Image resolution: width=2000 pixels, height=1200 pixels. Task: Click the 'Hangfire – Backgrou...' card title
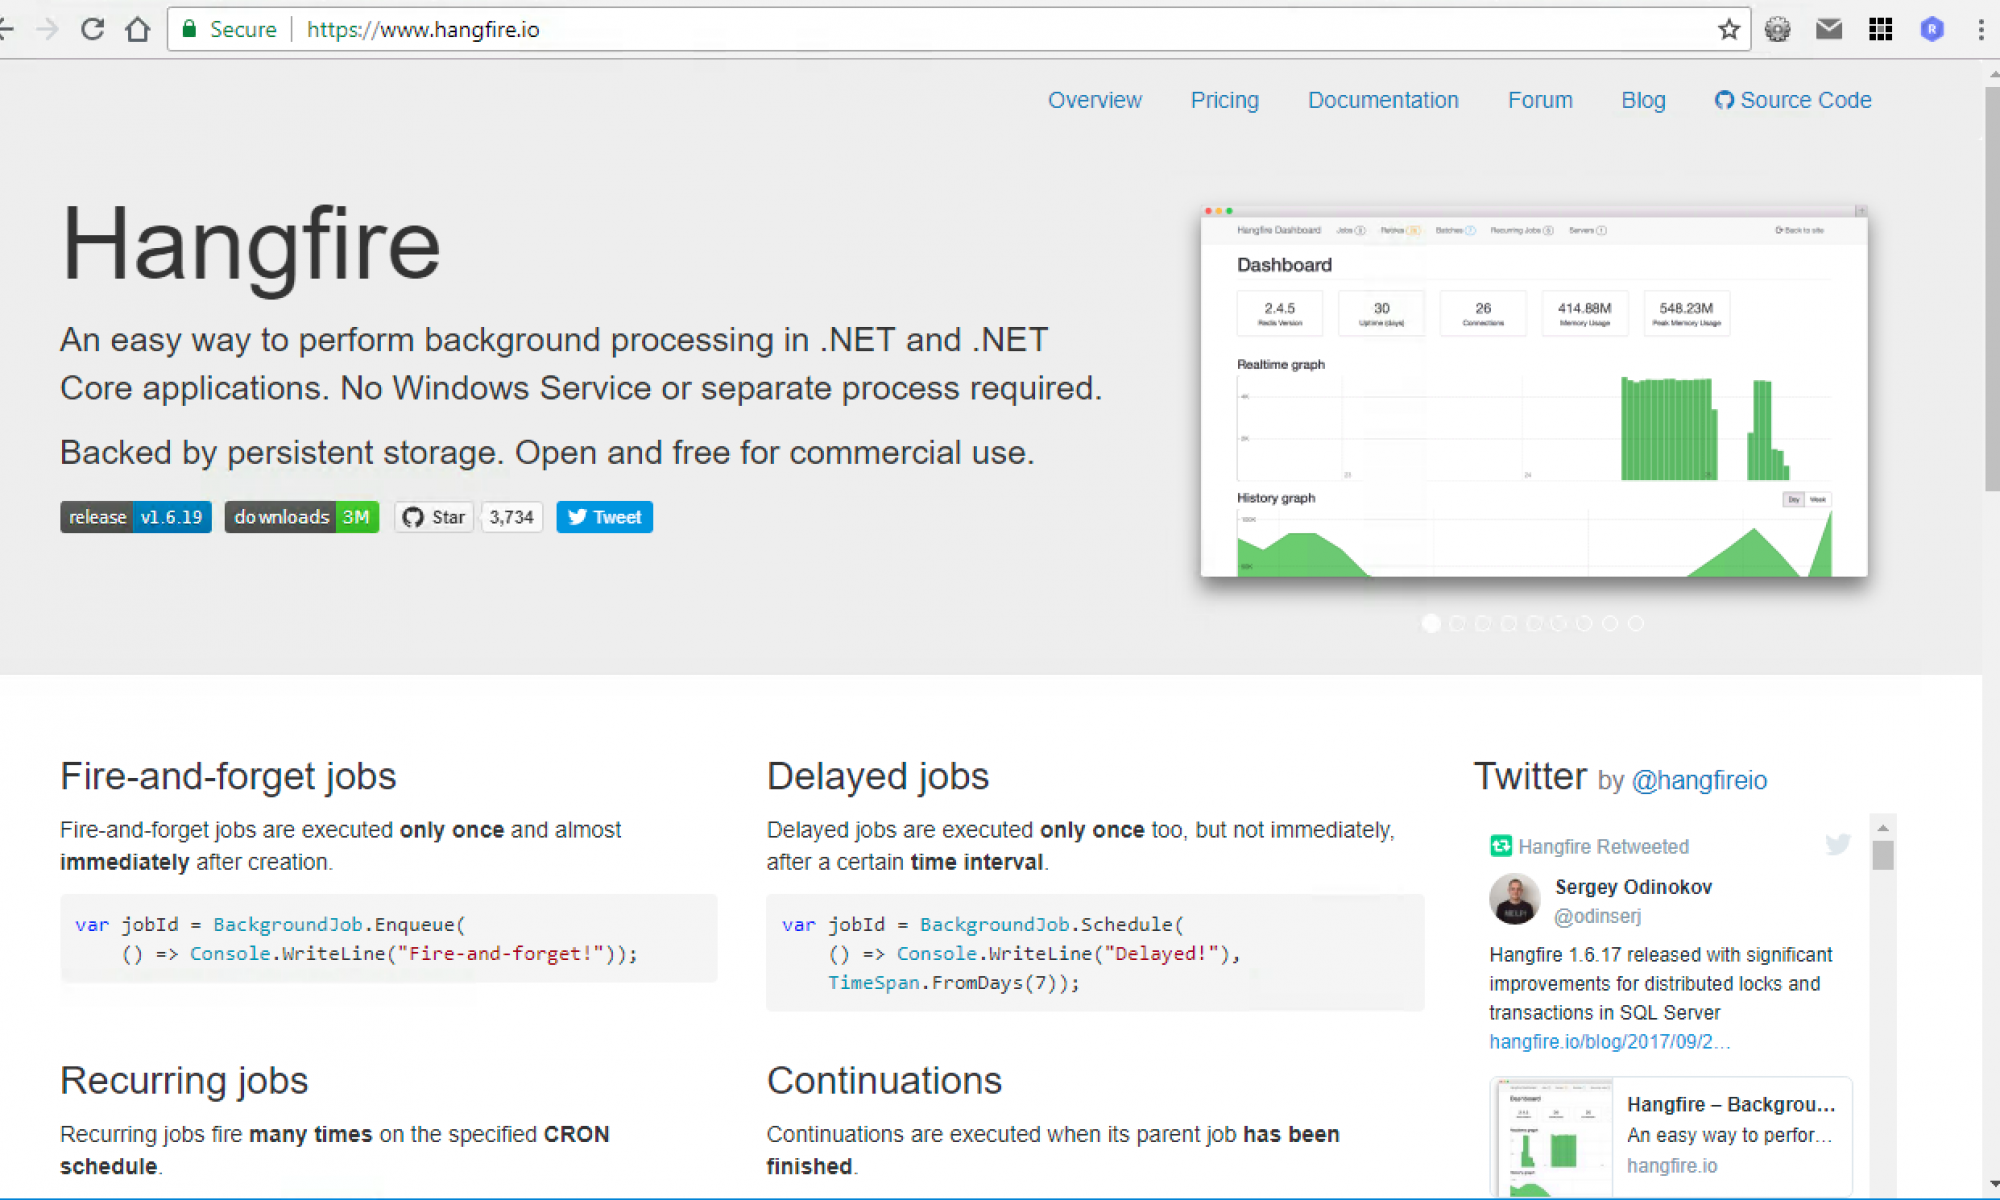pos(1731,1104)
